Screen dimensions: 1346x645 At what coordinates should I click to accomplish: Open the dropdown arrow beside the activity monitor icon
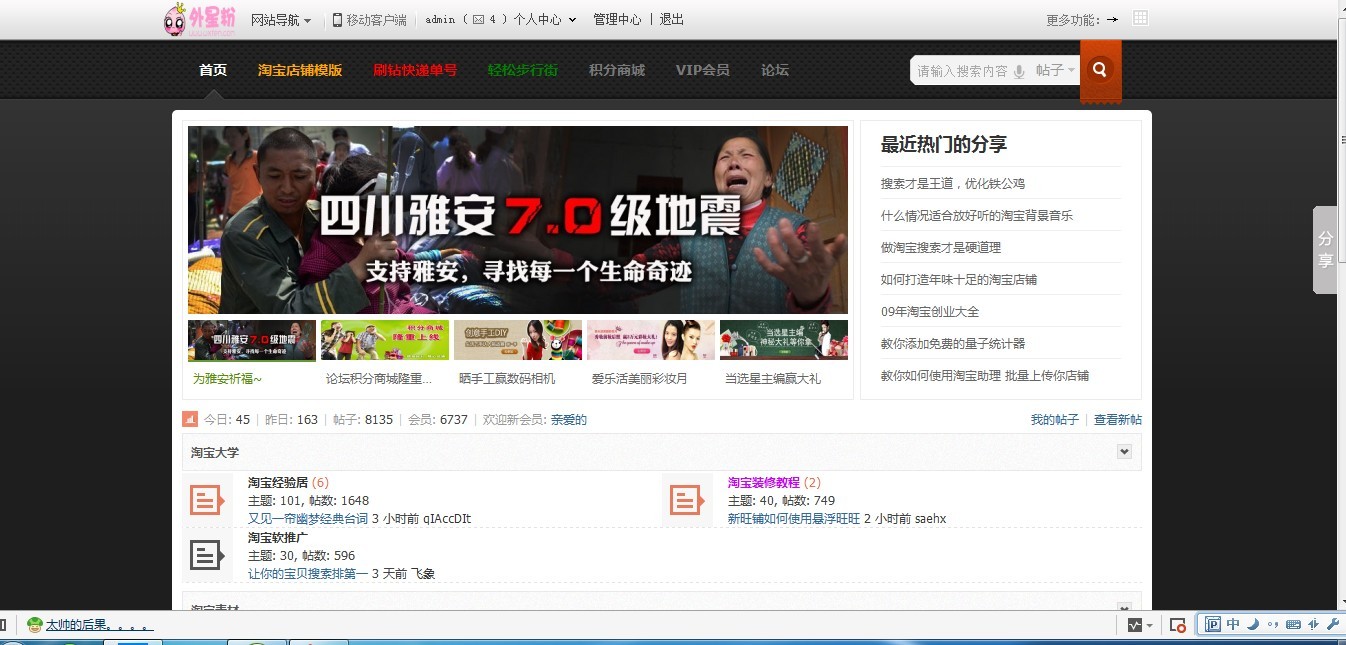1150,625
